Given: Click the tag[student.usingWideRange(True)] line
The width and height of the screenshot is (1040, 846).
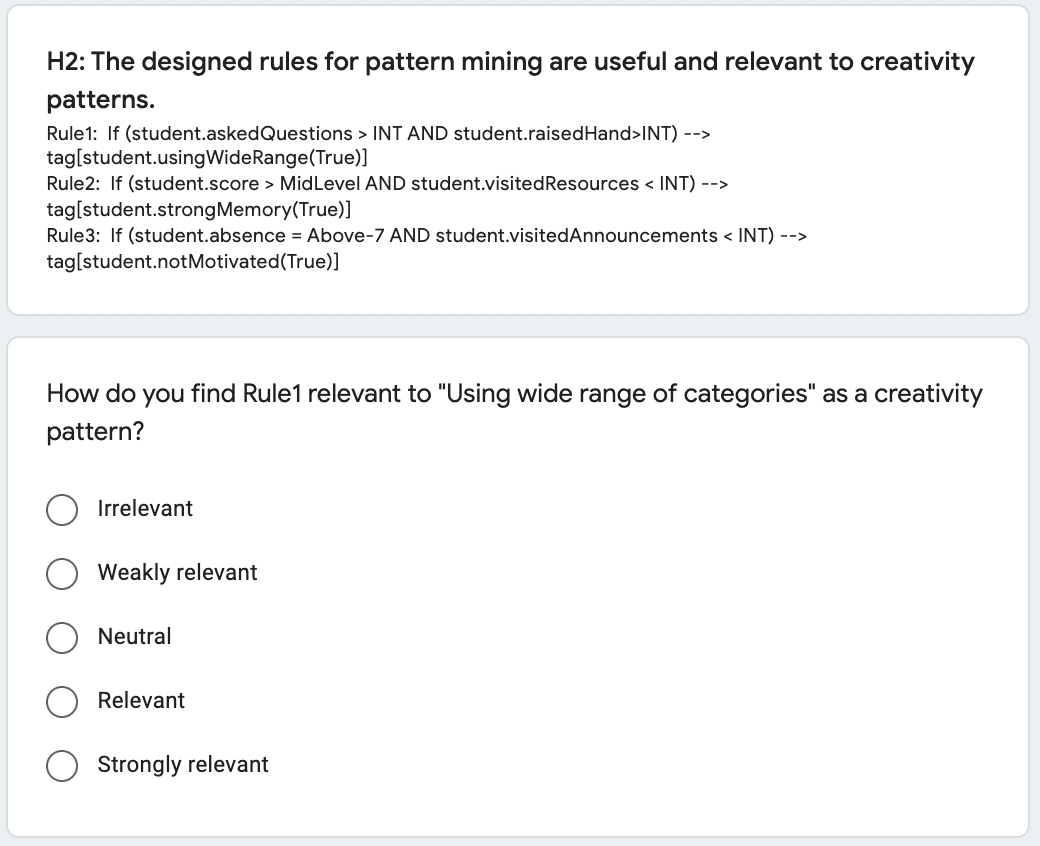Looking at the screenshot, I should tap(207, 158).
